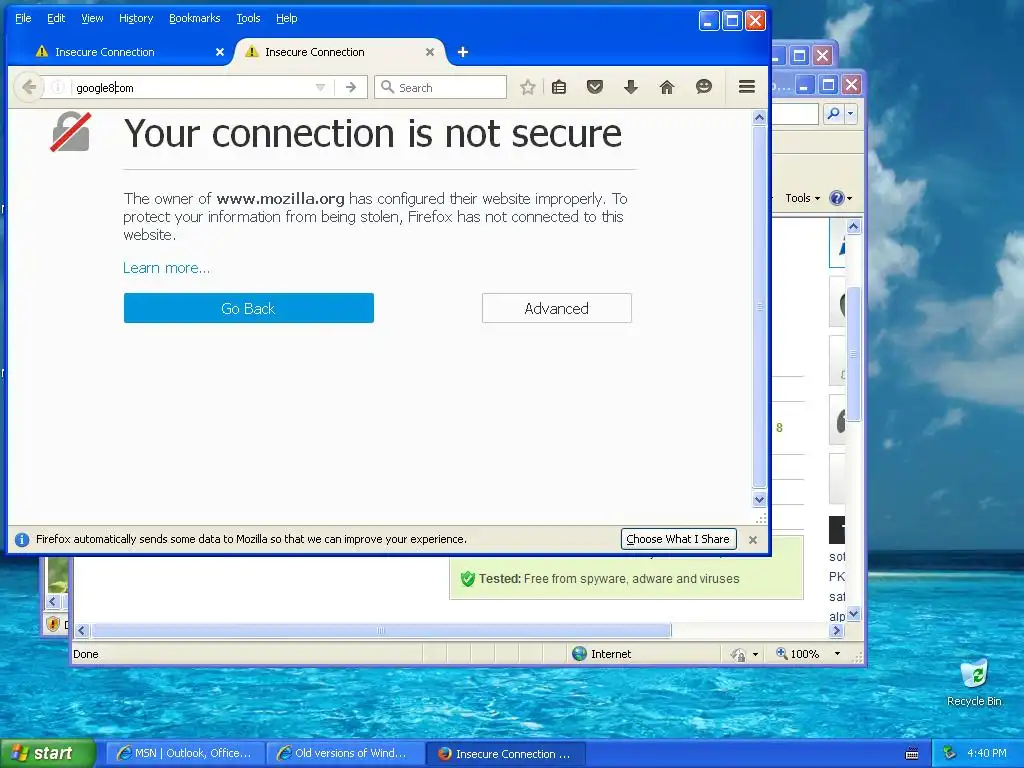The image size is (1024, 768).
Task: Click the info icon in notification bar
Action: (x=22, y=539)
